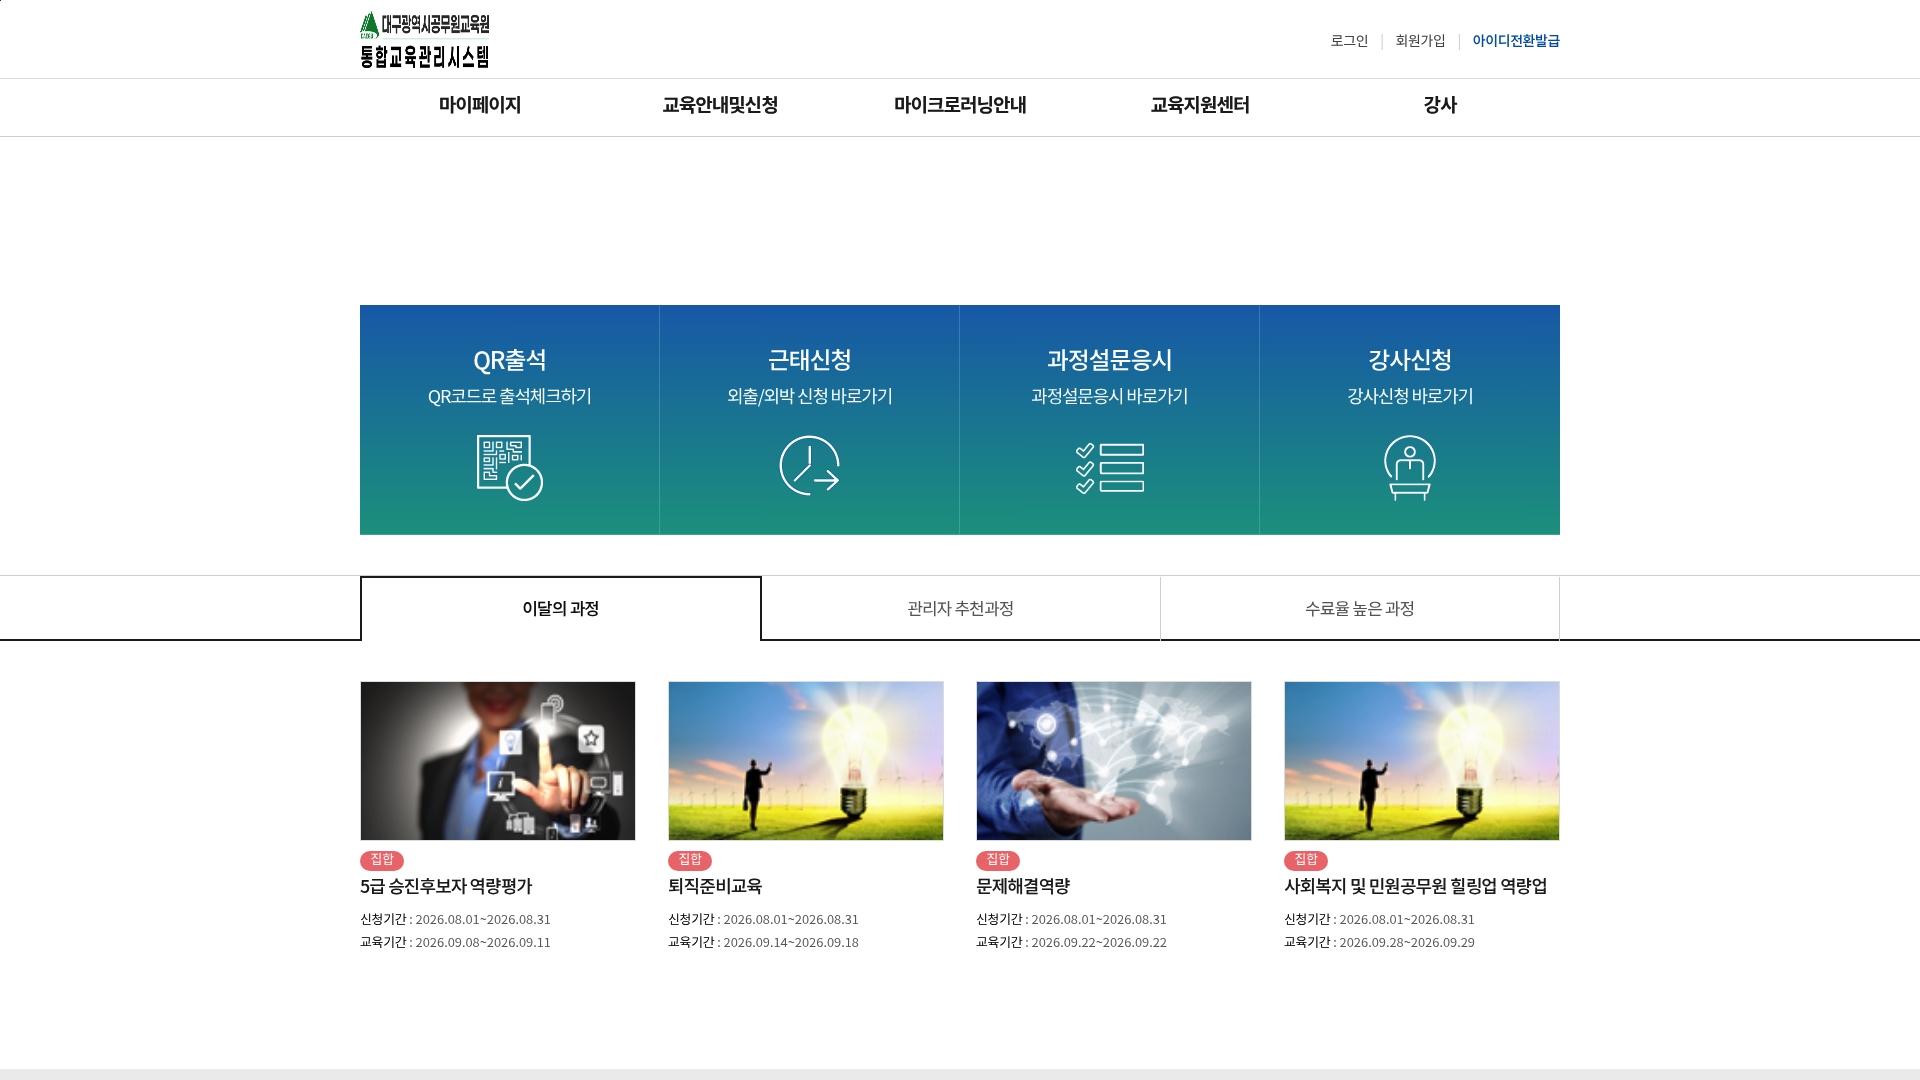Click the 회원가입 link

click(1420, 41)
